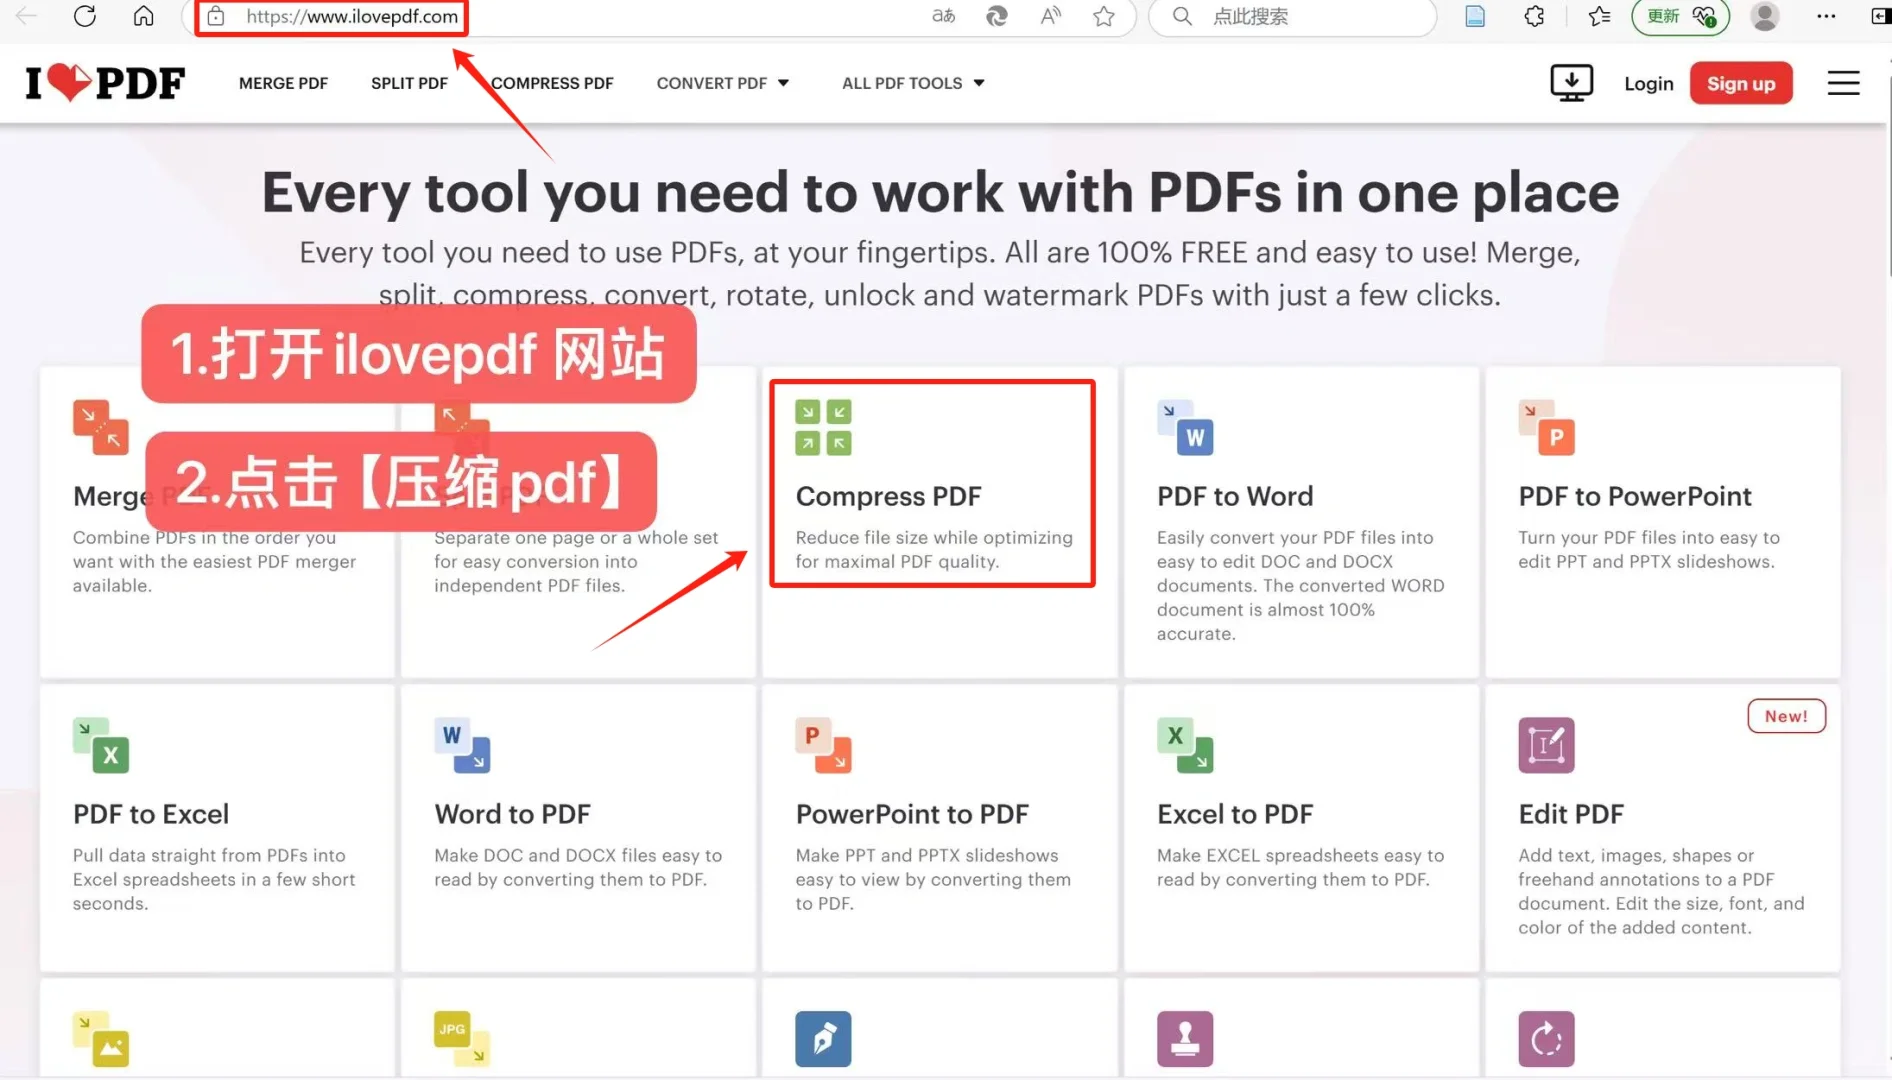Click the iLovePDF logo
This screenshot has height=1080, width=1892.
105,83
